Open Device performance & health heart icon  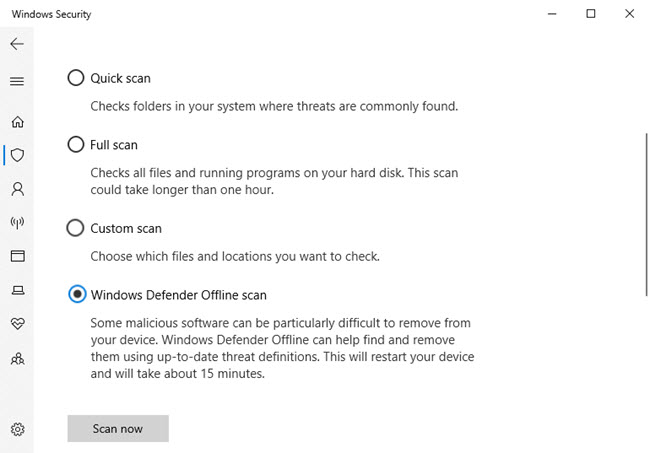coord(17,324)
